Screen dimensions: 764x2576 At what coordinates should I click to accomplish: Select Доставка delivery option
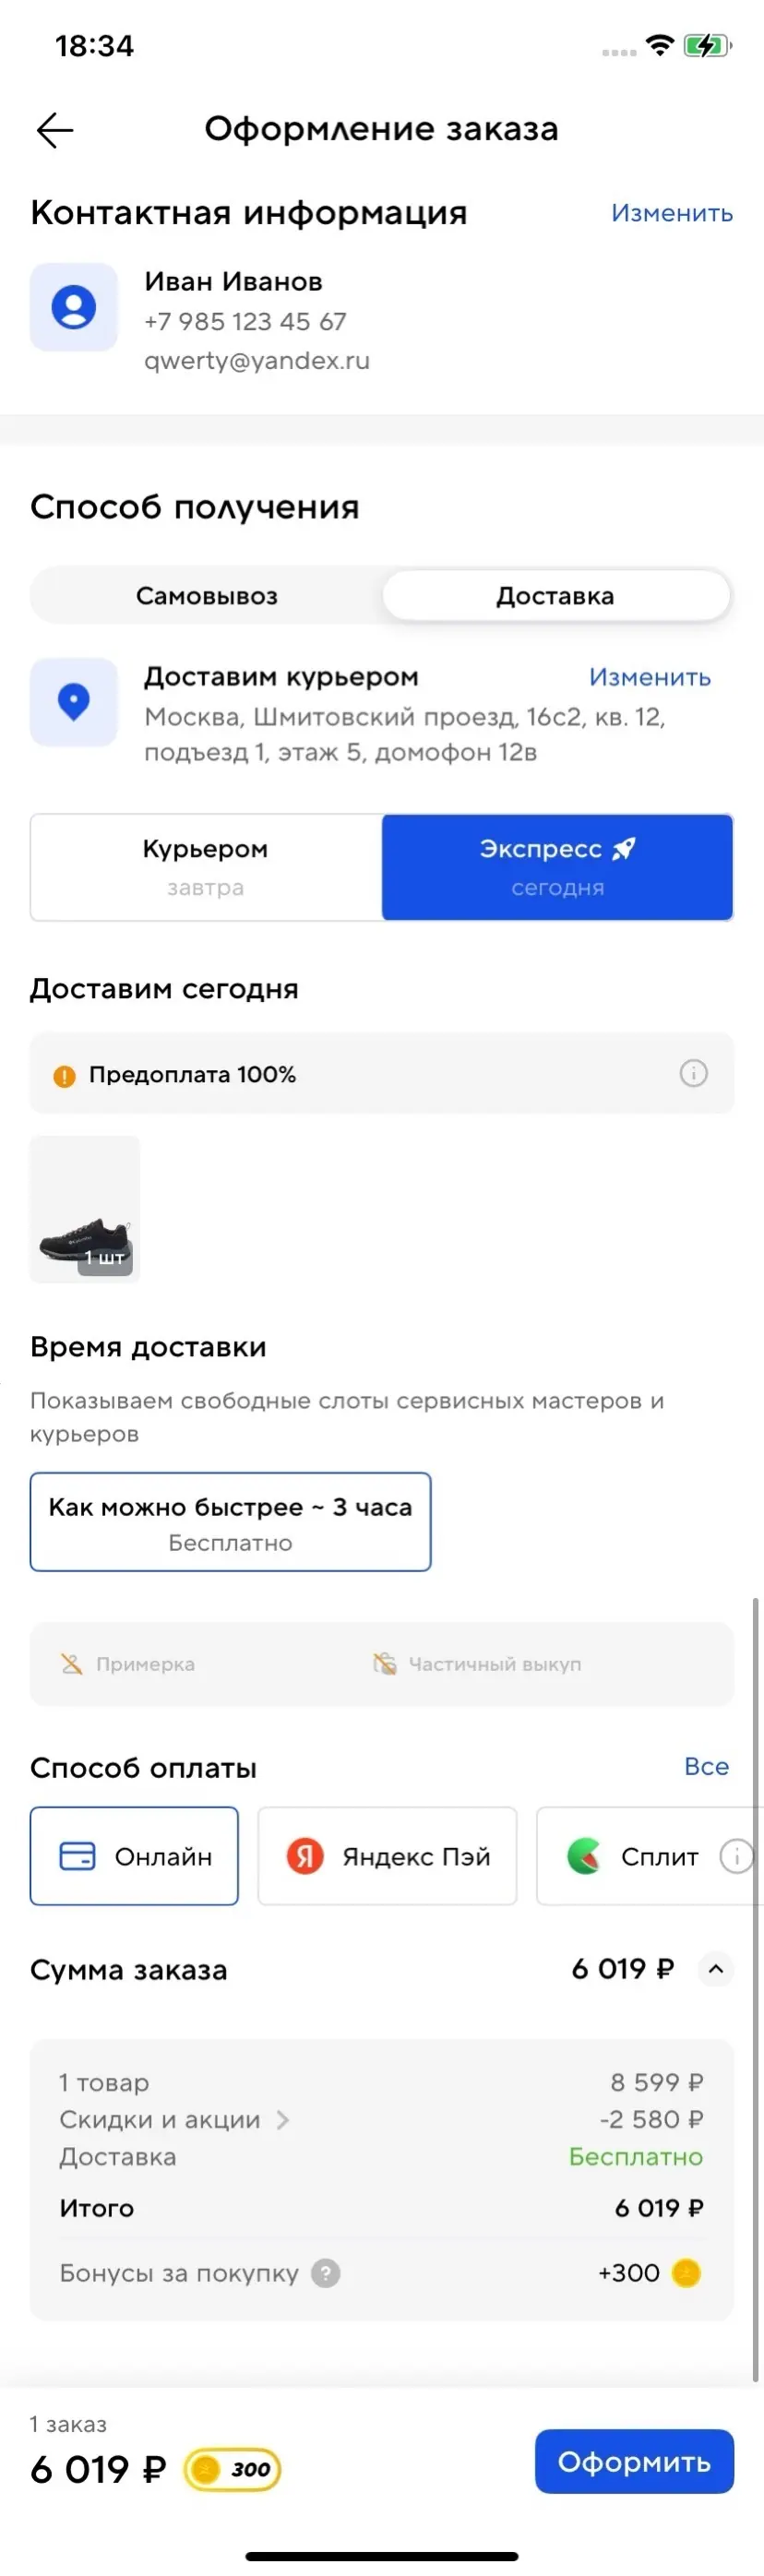click(x=555, y=596)
